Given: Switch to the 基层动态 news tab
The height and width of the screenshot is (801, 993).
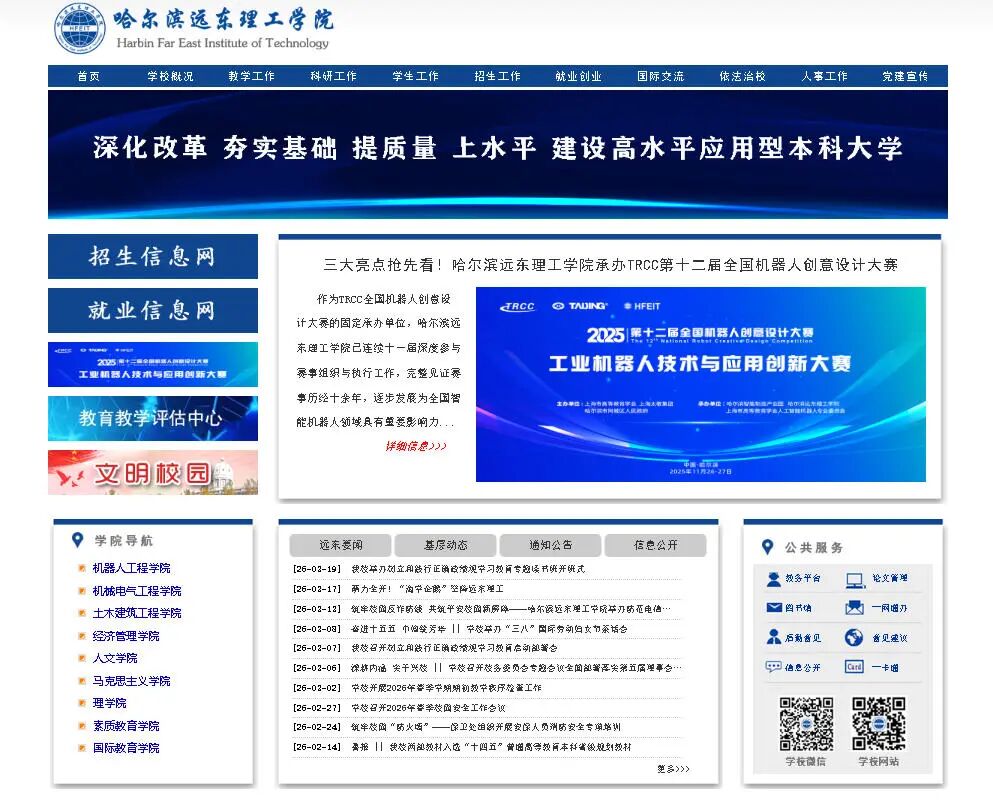Looking at the screenshot, I should [x=445, y=545].
